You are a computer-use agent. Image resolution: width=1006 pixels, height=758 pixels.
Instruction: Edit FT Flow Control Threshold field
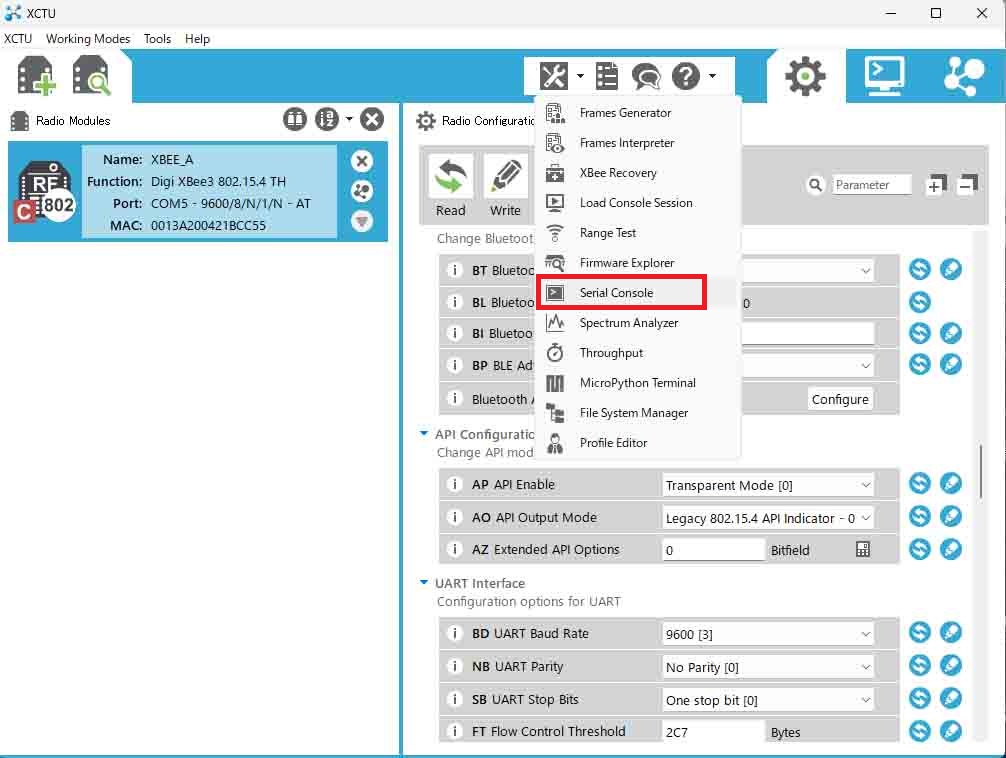click(x=713, y=732)
